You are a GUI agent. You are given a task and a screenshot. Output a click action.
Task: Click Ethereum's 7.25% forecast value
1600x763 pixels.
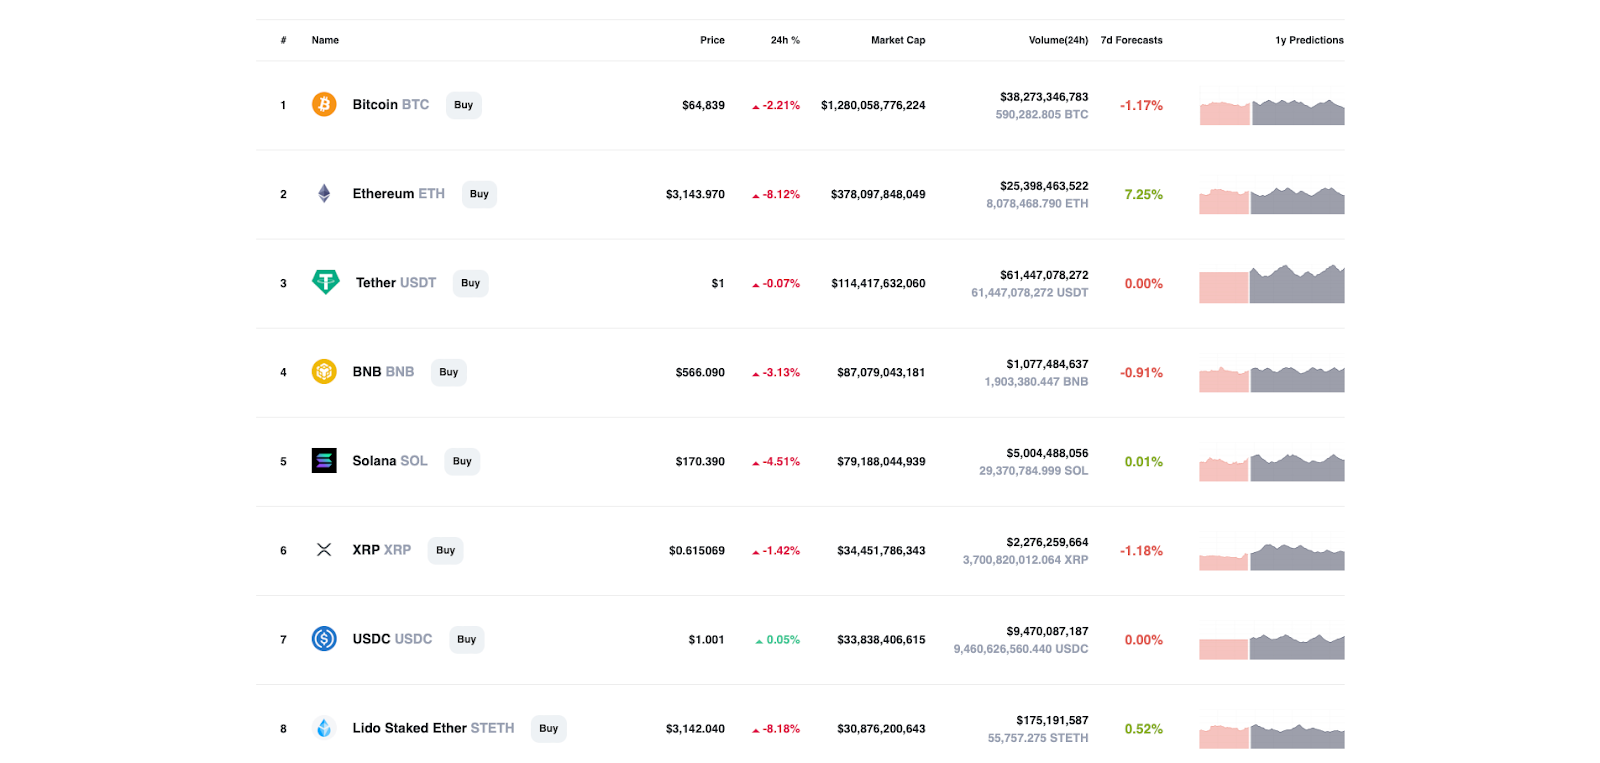point(1141,195)
